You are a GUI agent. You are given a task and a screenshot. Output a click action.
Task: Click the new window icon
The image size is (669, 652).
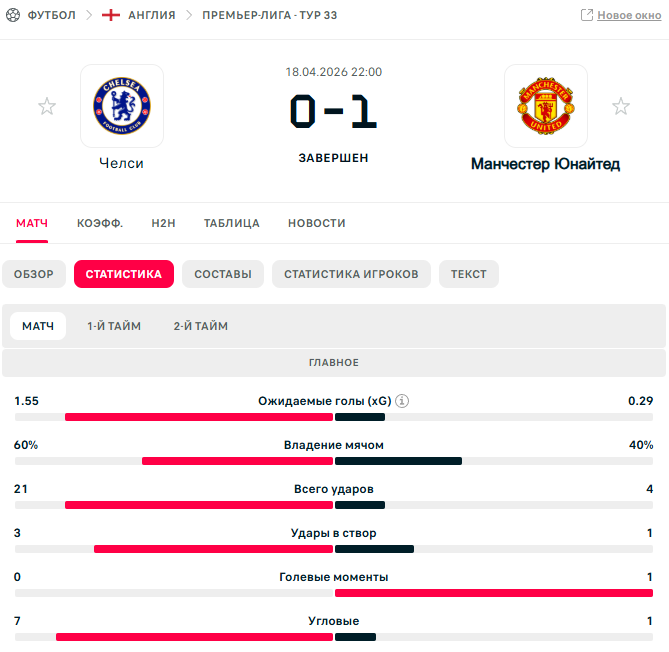click(x=587, y=15)
